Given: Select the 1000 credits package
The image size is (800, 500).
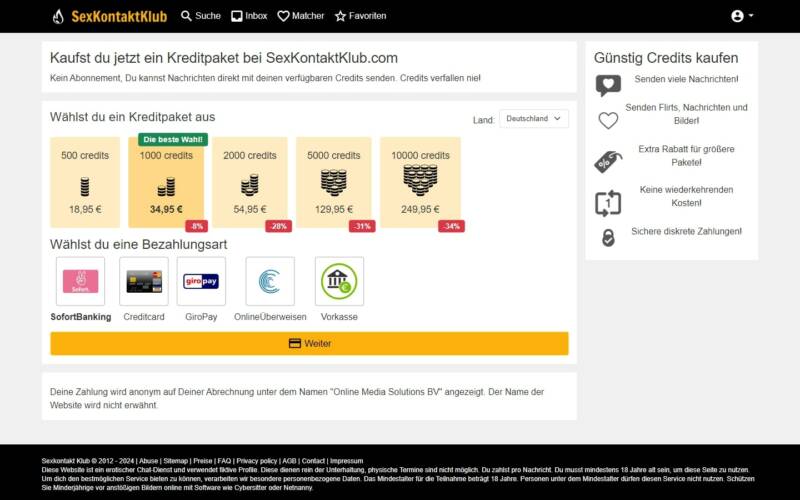Looking at the screenshot, I should point(166,182).
